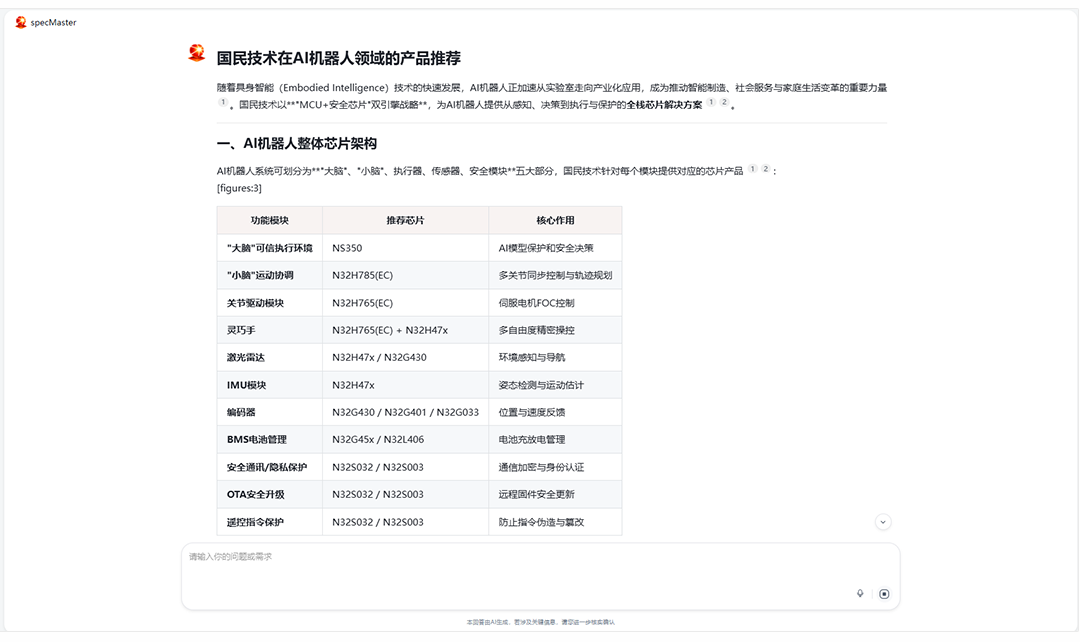Click the 核心作用 column header
This screenshot has width=1080, height=642.
555,220
